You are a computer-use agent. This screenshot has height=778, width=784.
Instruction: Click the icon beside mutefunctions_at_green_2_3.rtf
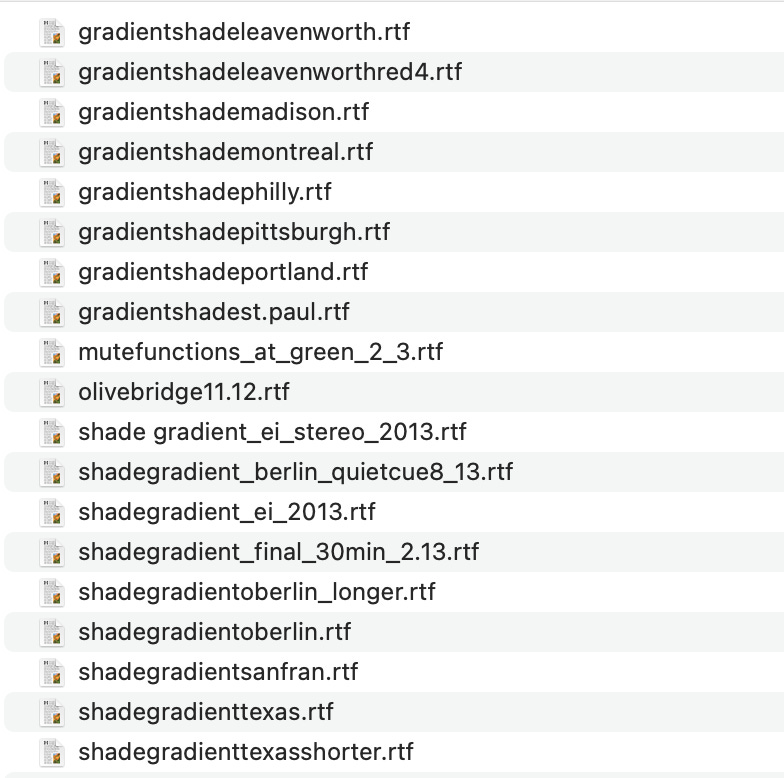pyautogui.click(x=52, y=352)
